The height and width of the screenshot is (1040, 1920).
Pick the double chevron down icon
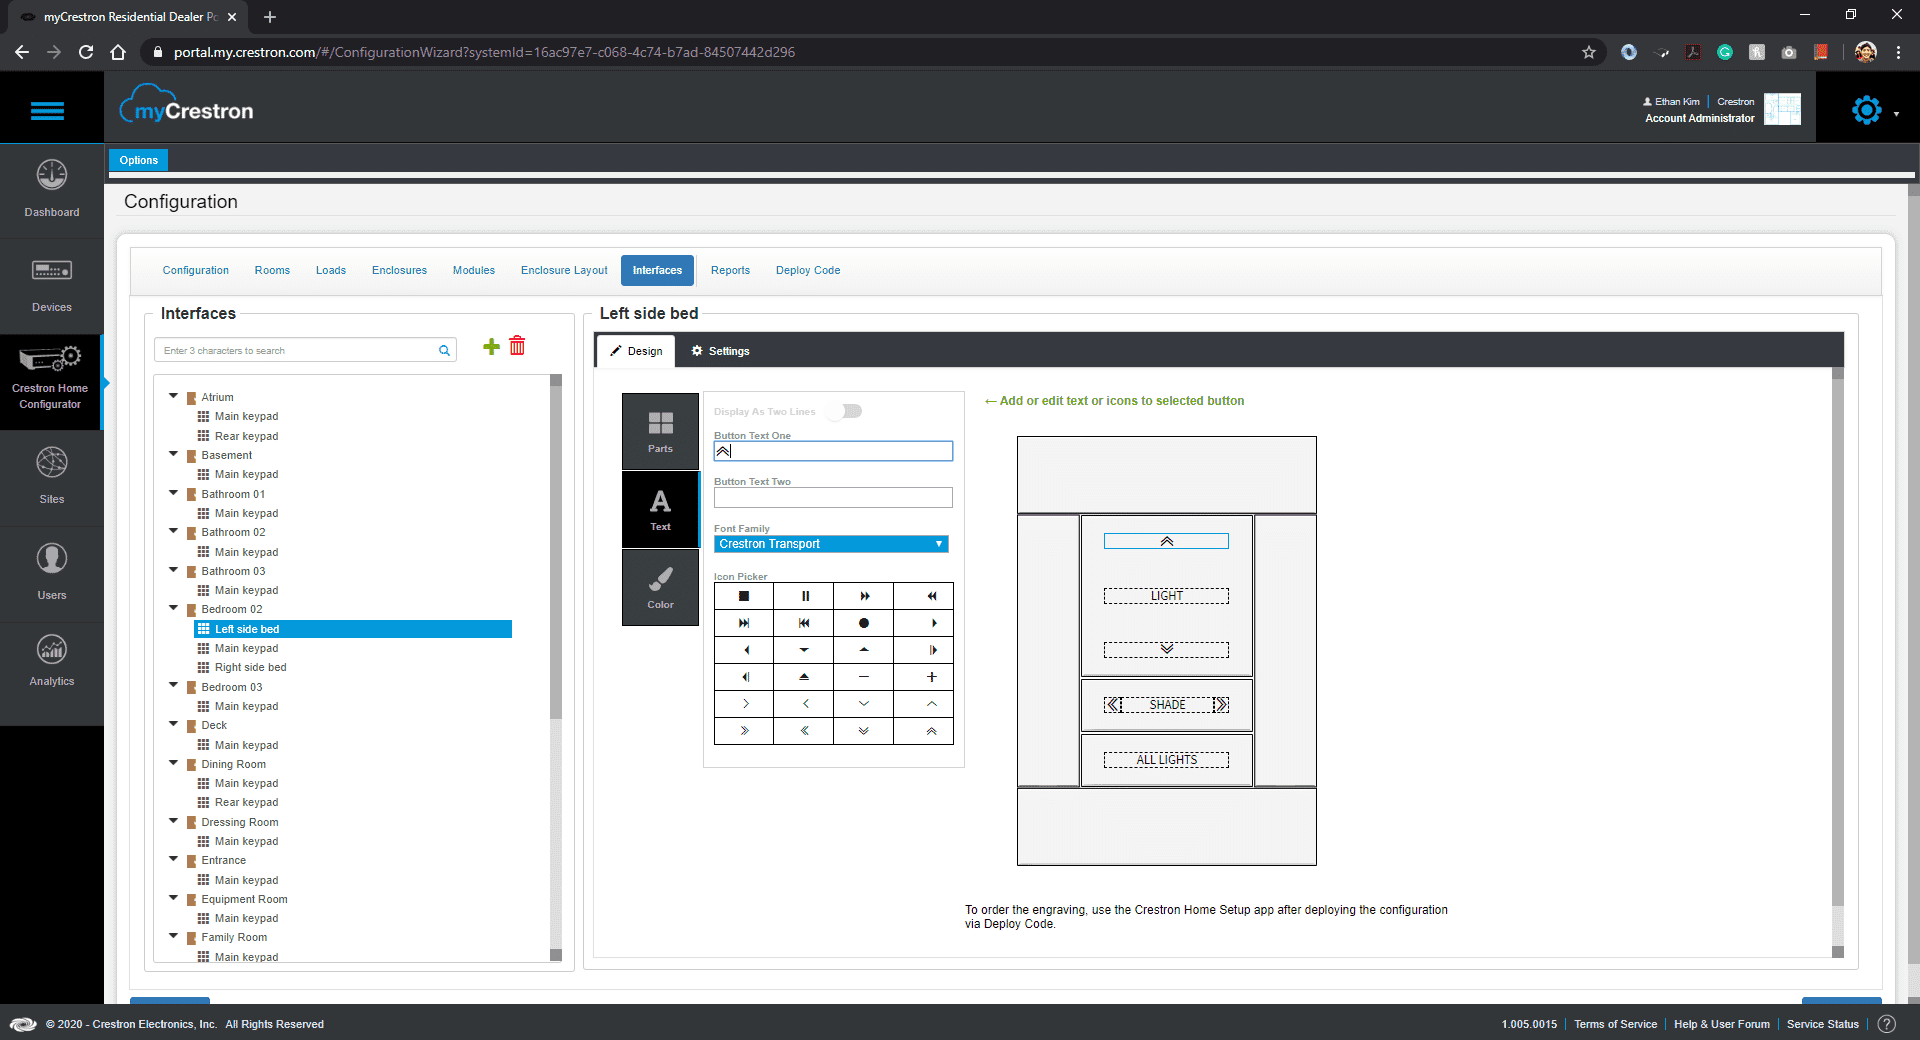point(864,731)
